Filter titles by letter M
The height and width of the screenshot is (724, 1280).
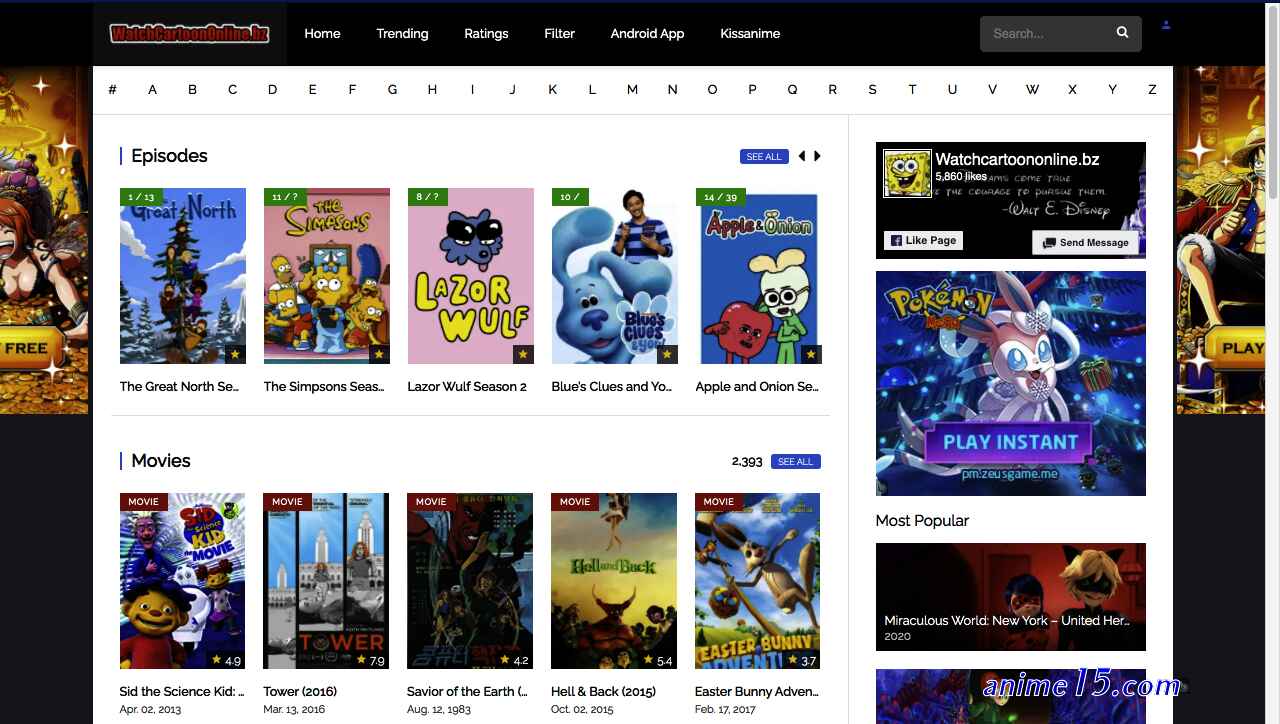click(632, 89)
